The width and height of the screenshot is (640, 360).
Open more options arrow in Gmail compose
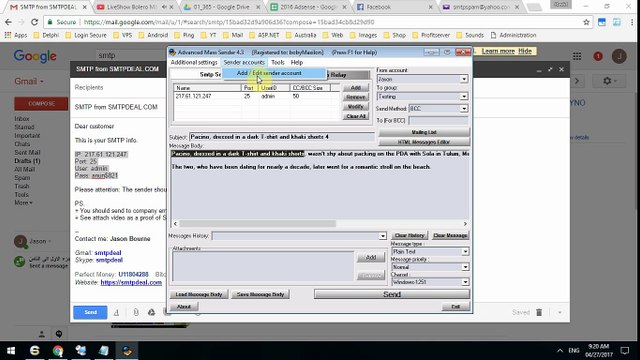560,313
